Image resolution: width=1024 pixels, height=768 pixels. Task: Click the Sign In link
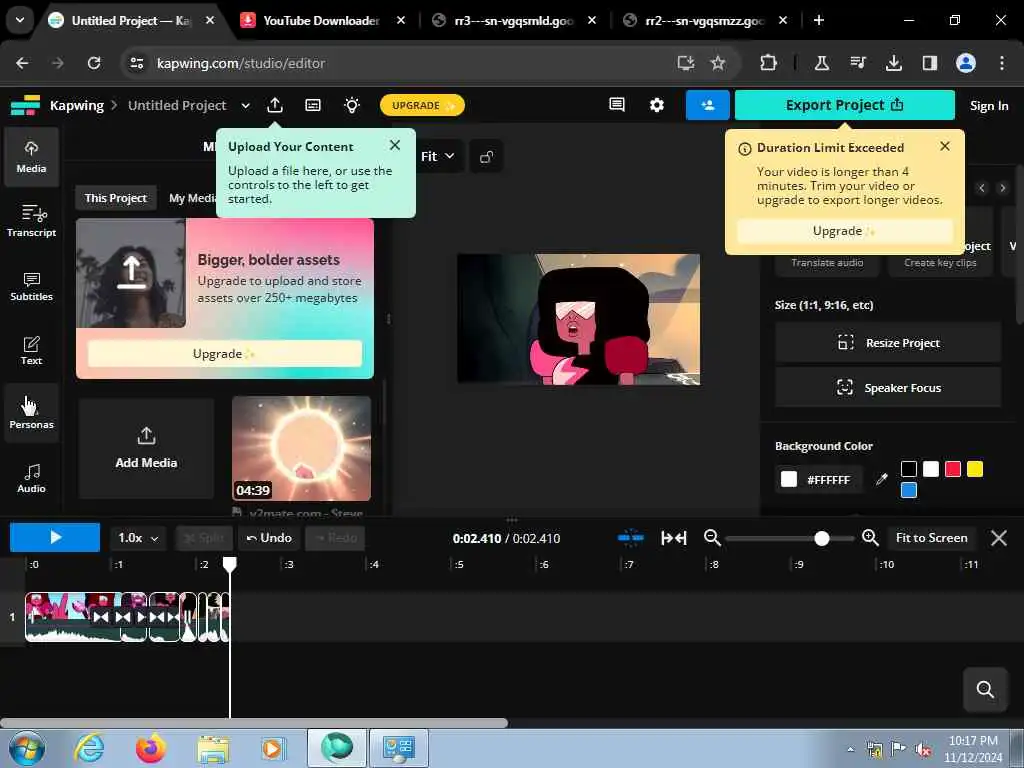(x=988, y=106)
